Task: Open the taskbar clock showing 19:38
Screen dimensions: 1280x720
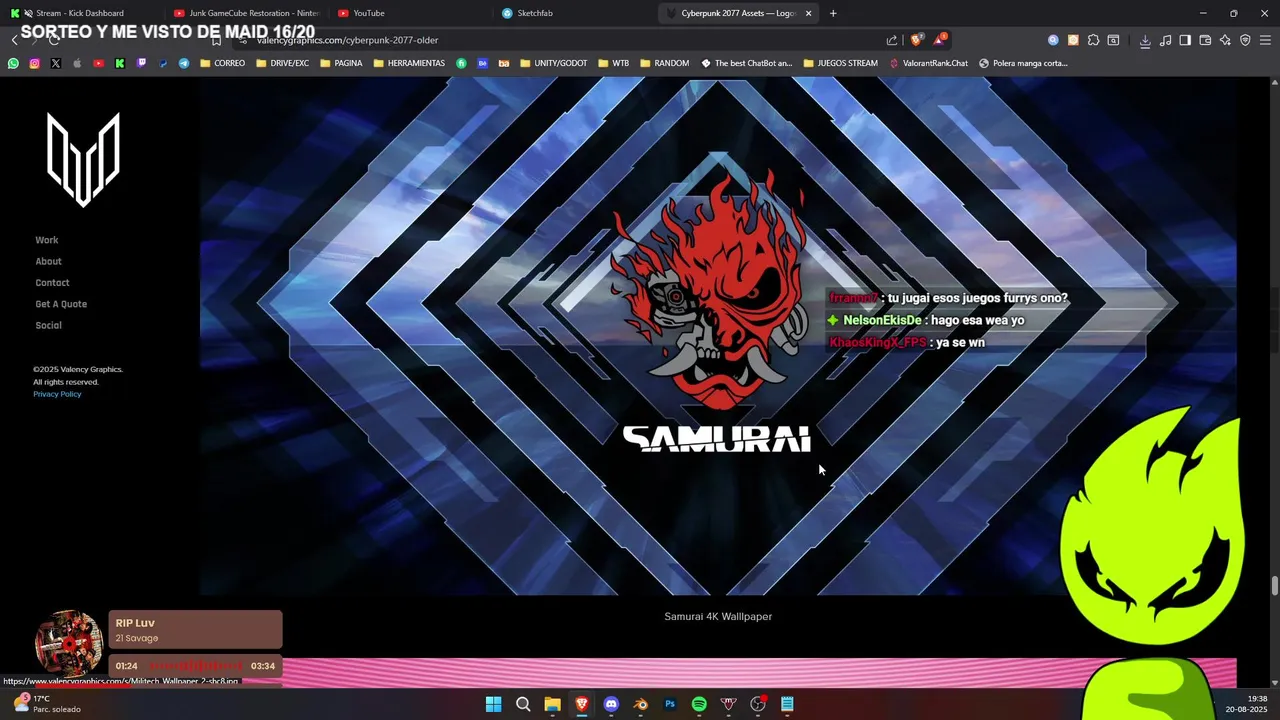Action: pos(1248,704)
